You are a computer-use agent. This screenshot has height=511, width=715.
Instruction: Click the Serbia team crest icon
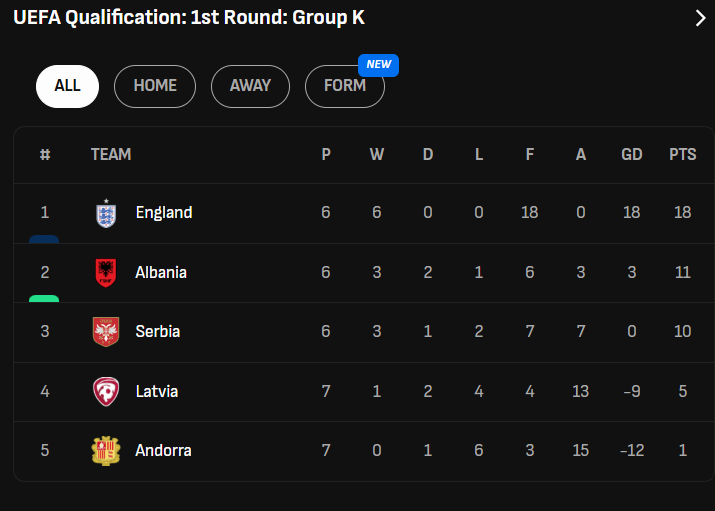[105, 331]
